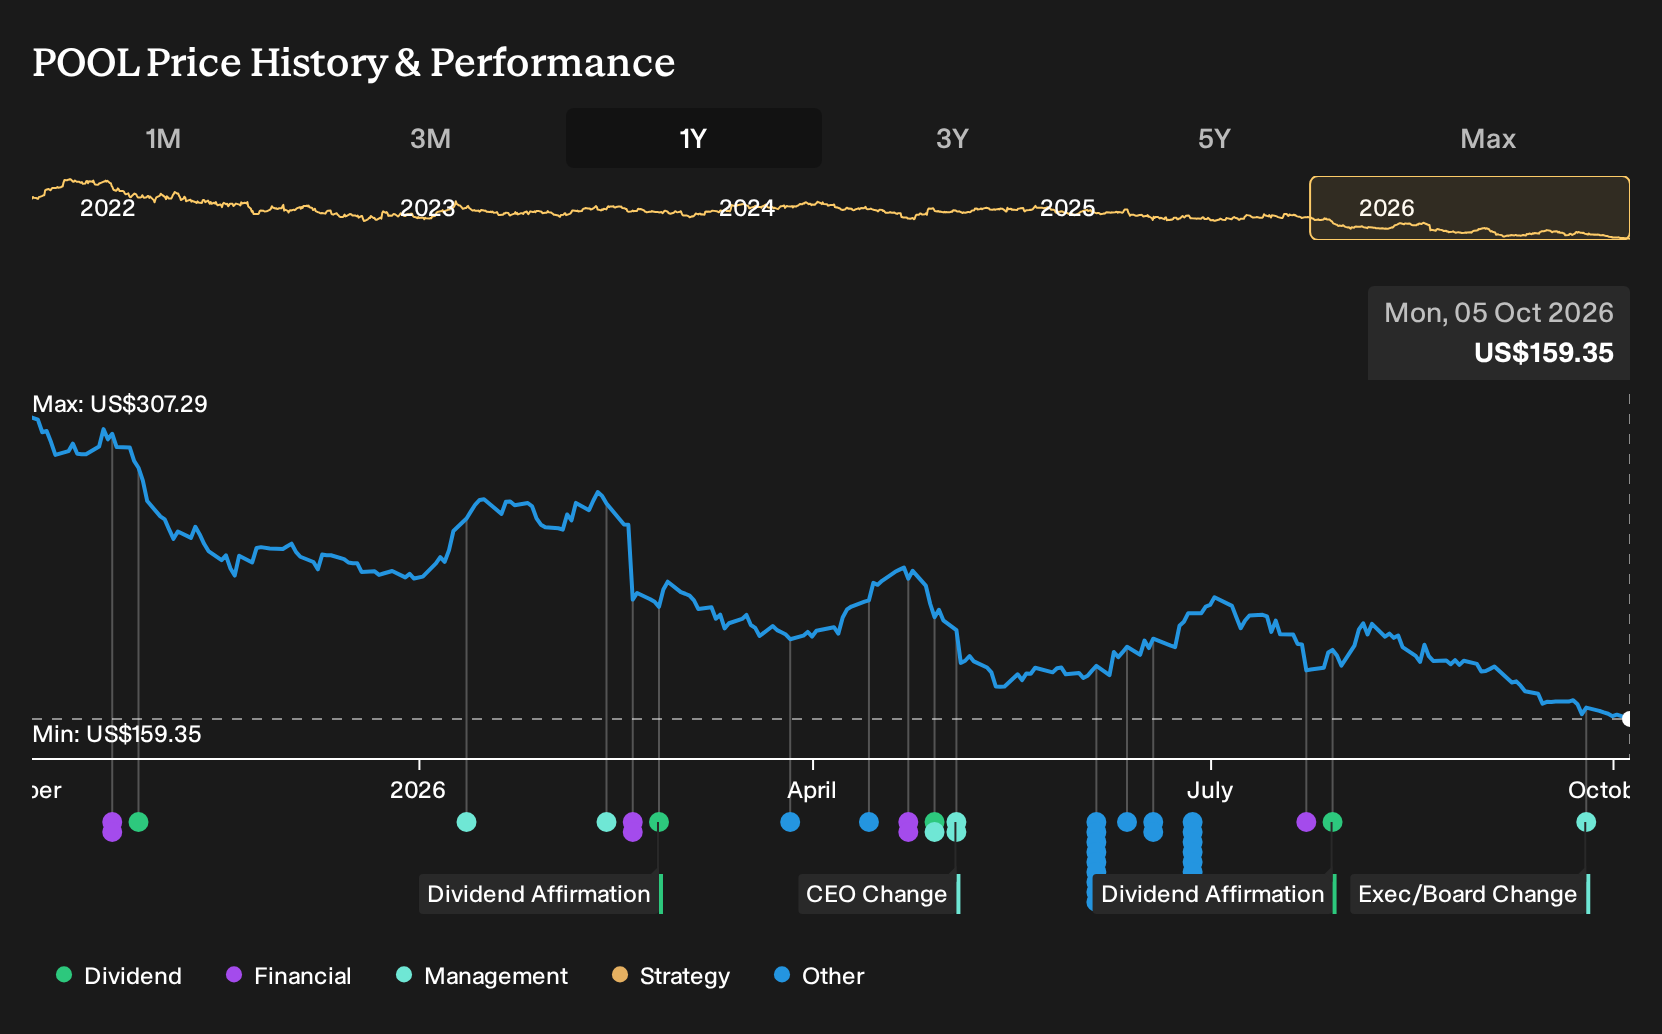Image resolution: width=1662 pixels, height=1034 pixels.
Task: Jump to 2025 on the overview timeline
Action: coord(1067,208)
